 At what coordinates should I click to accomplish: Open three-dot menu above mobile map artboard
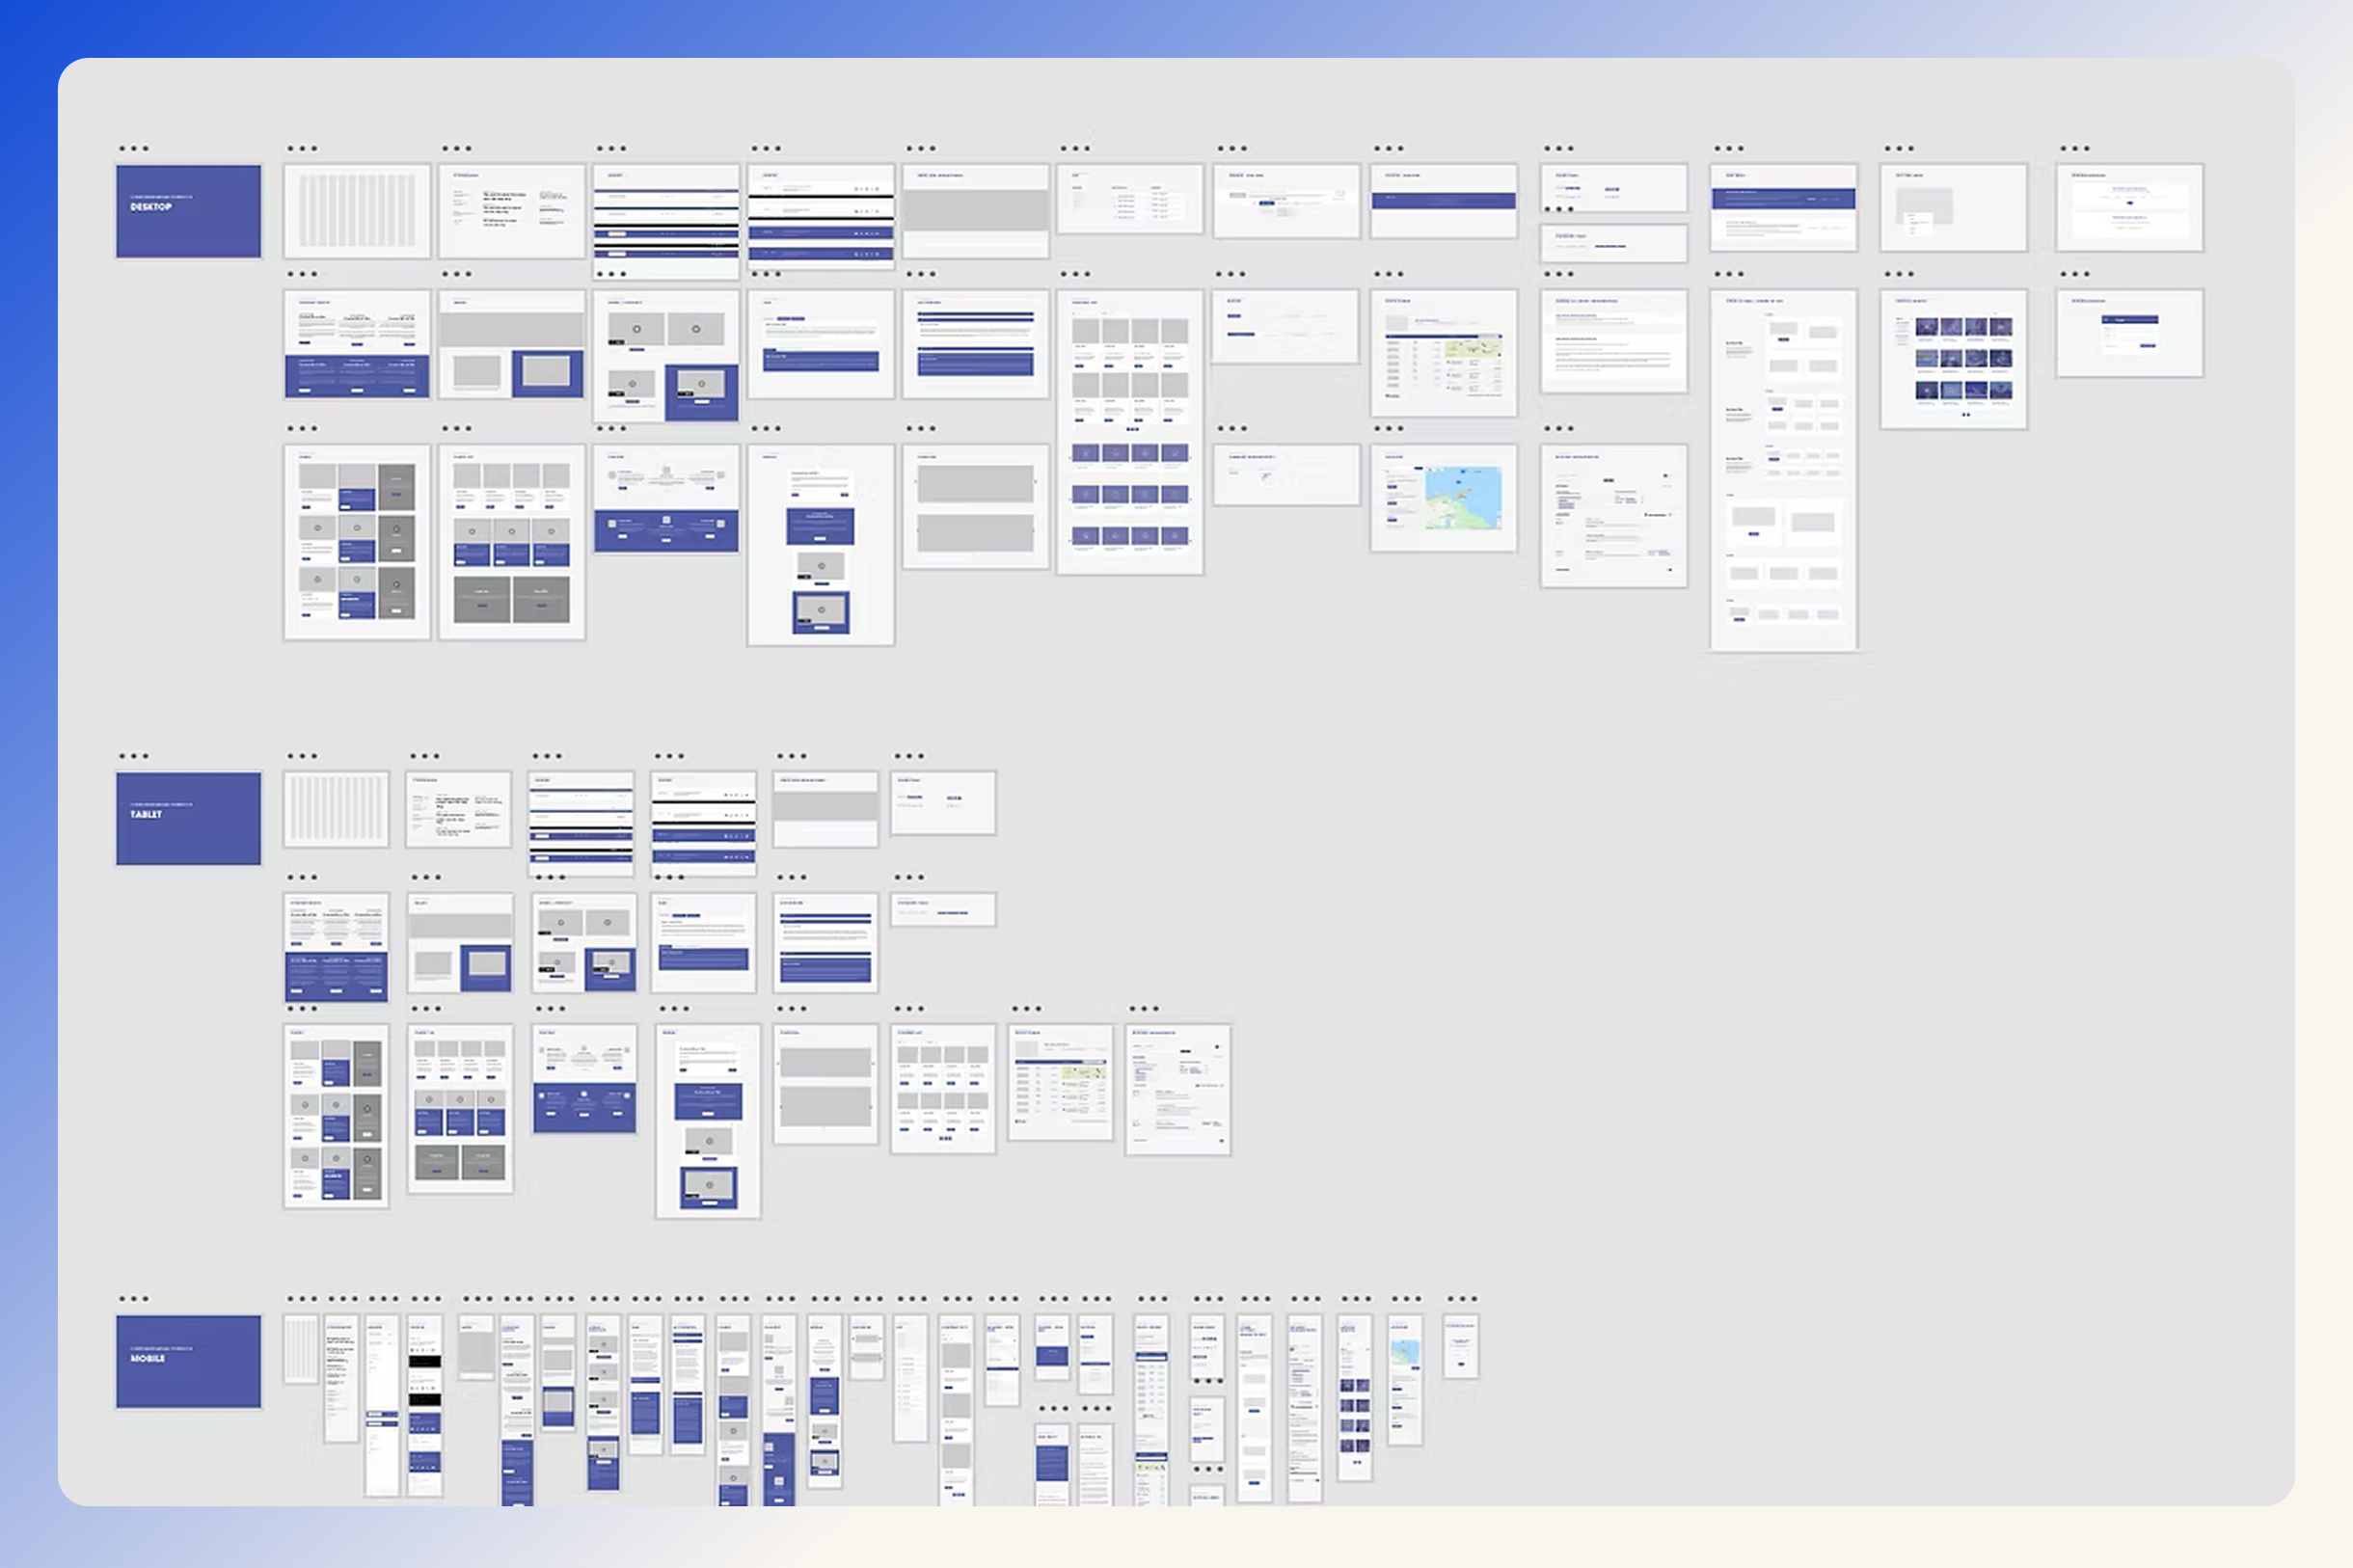(1406, 1299)
